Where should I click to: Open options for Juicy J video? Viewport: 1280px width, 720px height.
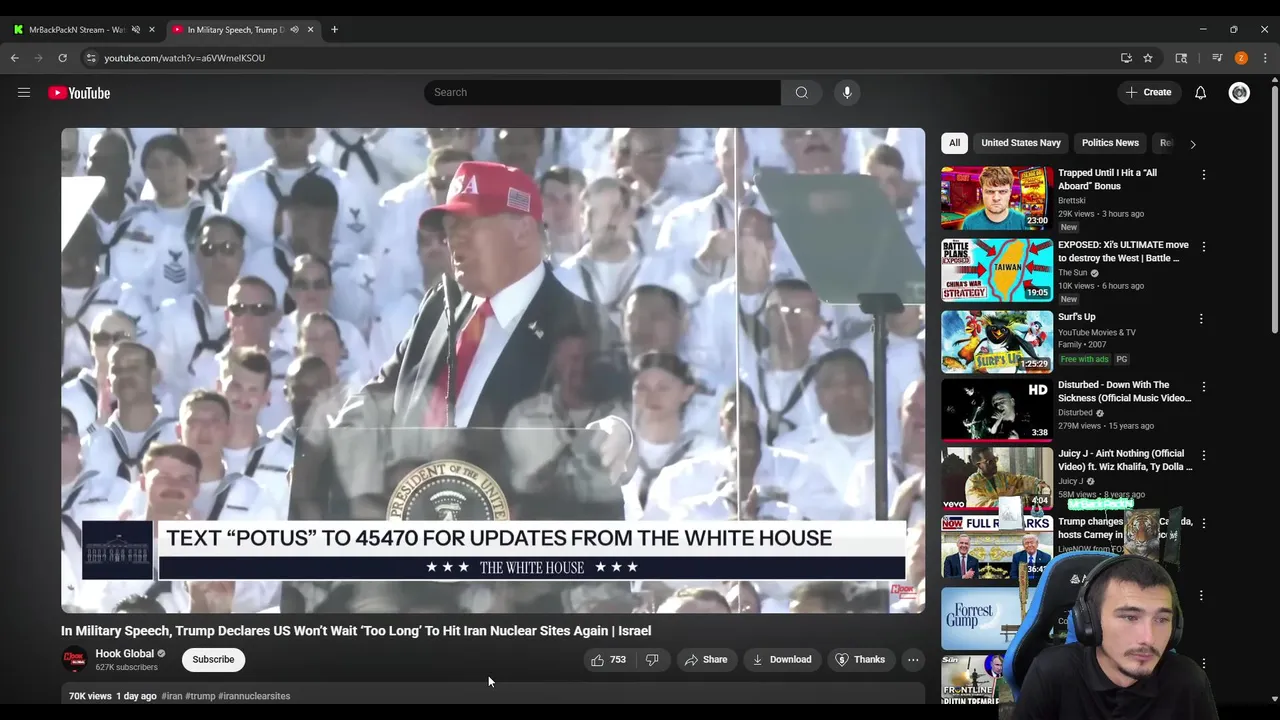pos(1203,455)
